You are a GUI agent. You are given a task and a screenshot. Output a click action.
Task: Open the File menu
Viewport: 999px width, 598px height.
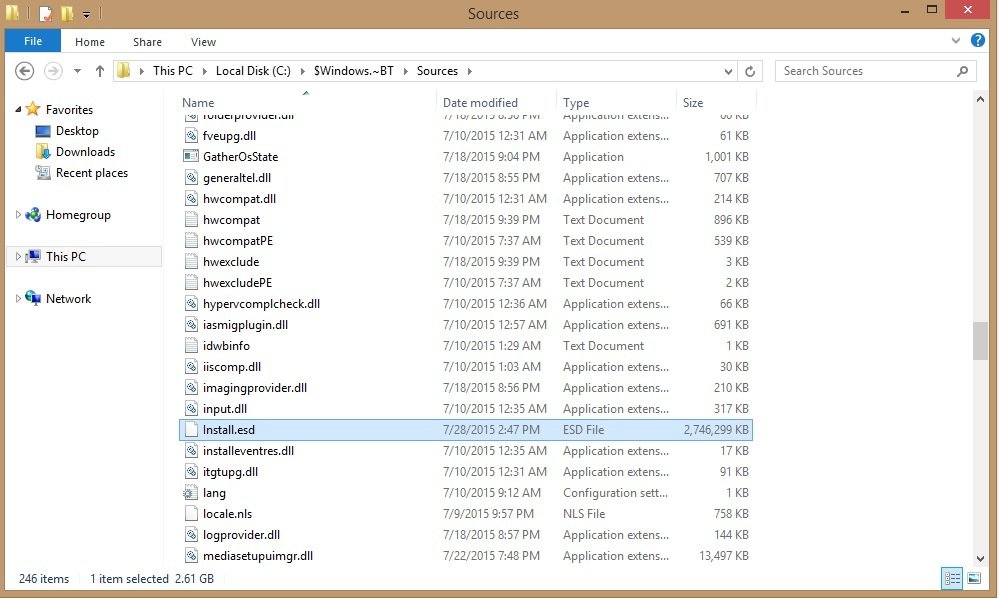[33, 42]
